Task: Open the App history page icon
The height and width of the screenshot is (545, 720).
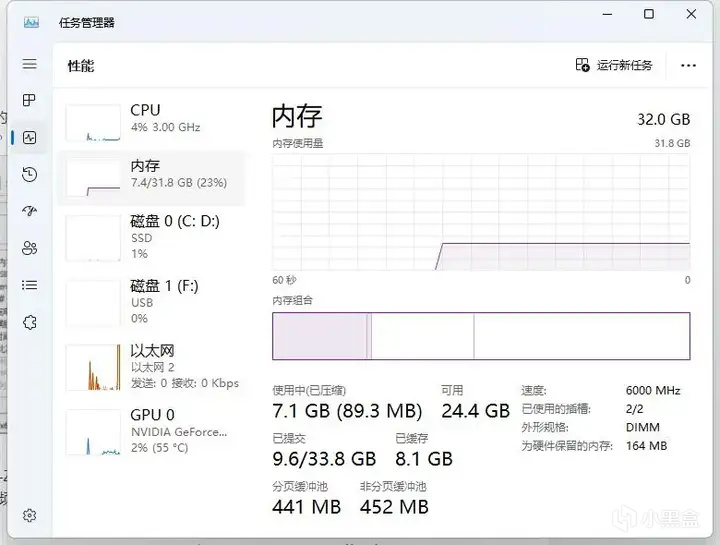Action: coord(30,174)
